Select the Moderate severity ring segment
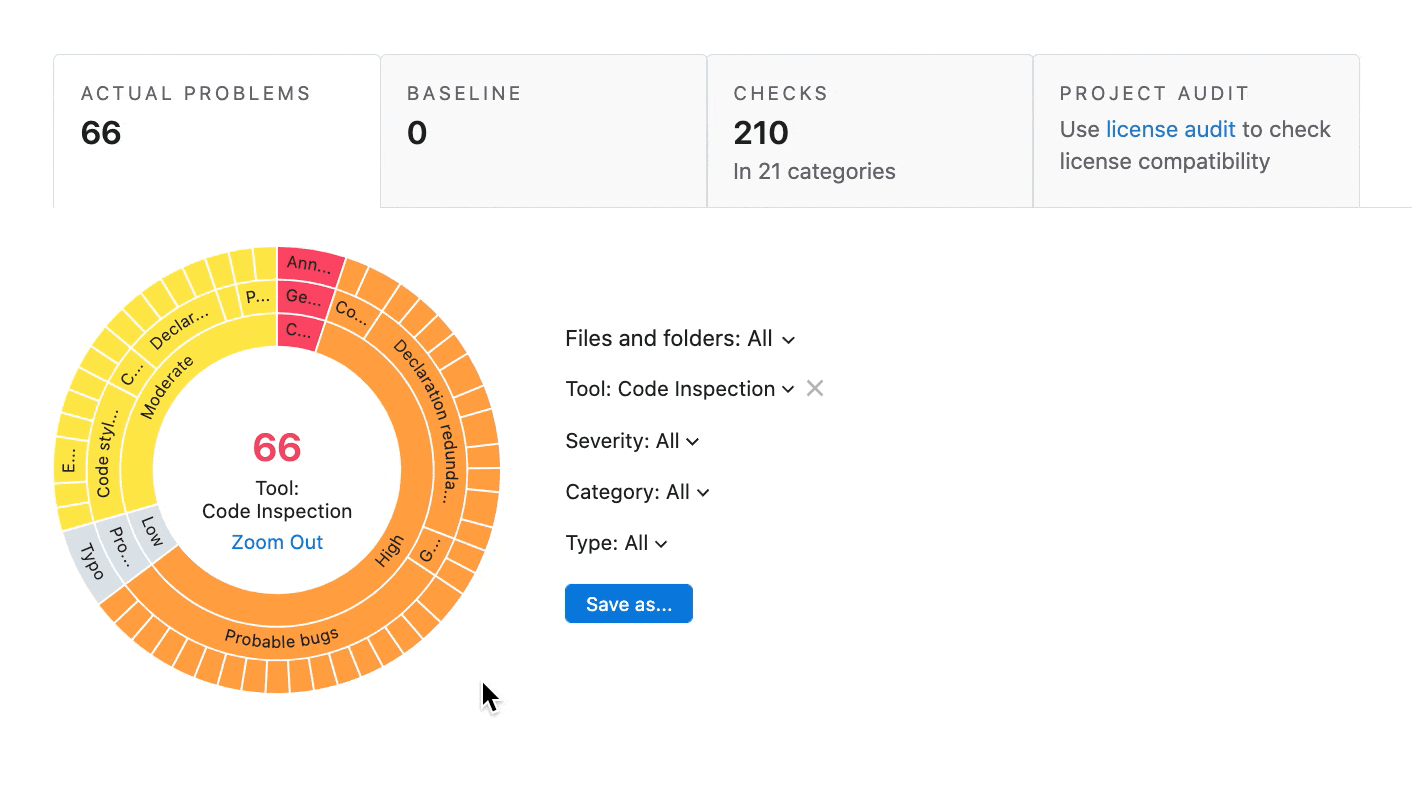The height and width of the screenshot is (798, 1412). (x=168, y=387)
